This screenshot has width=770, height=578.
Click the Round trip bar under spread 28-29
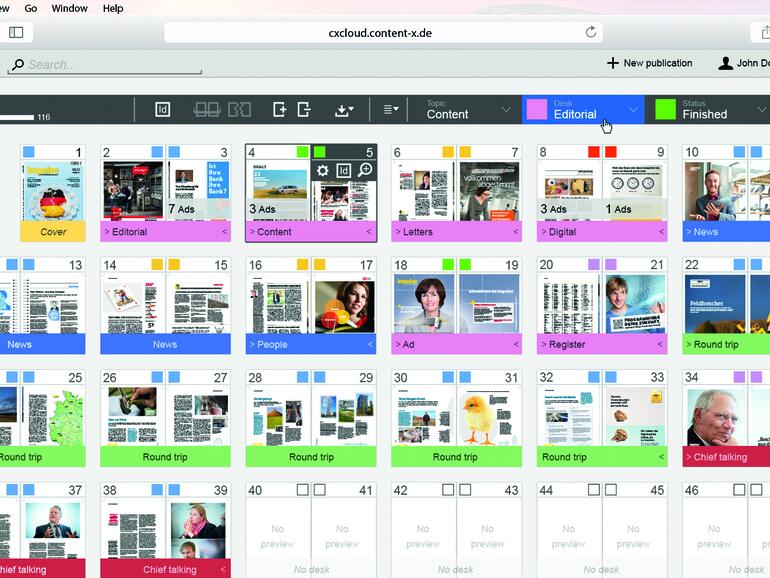click(311, 457)
